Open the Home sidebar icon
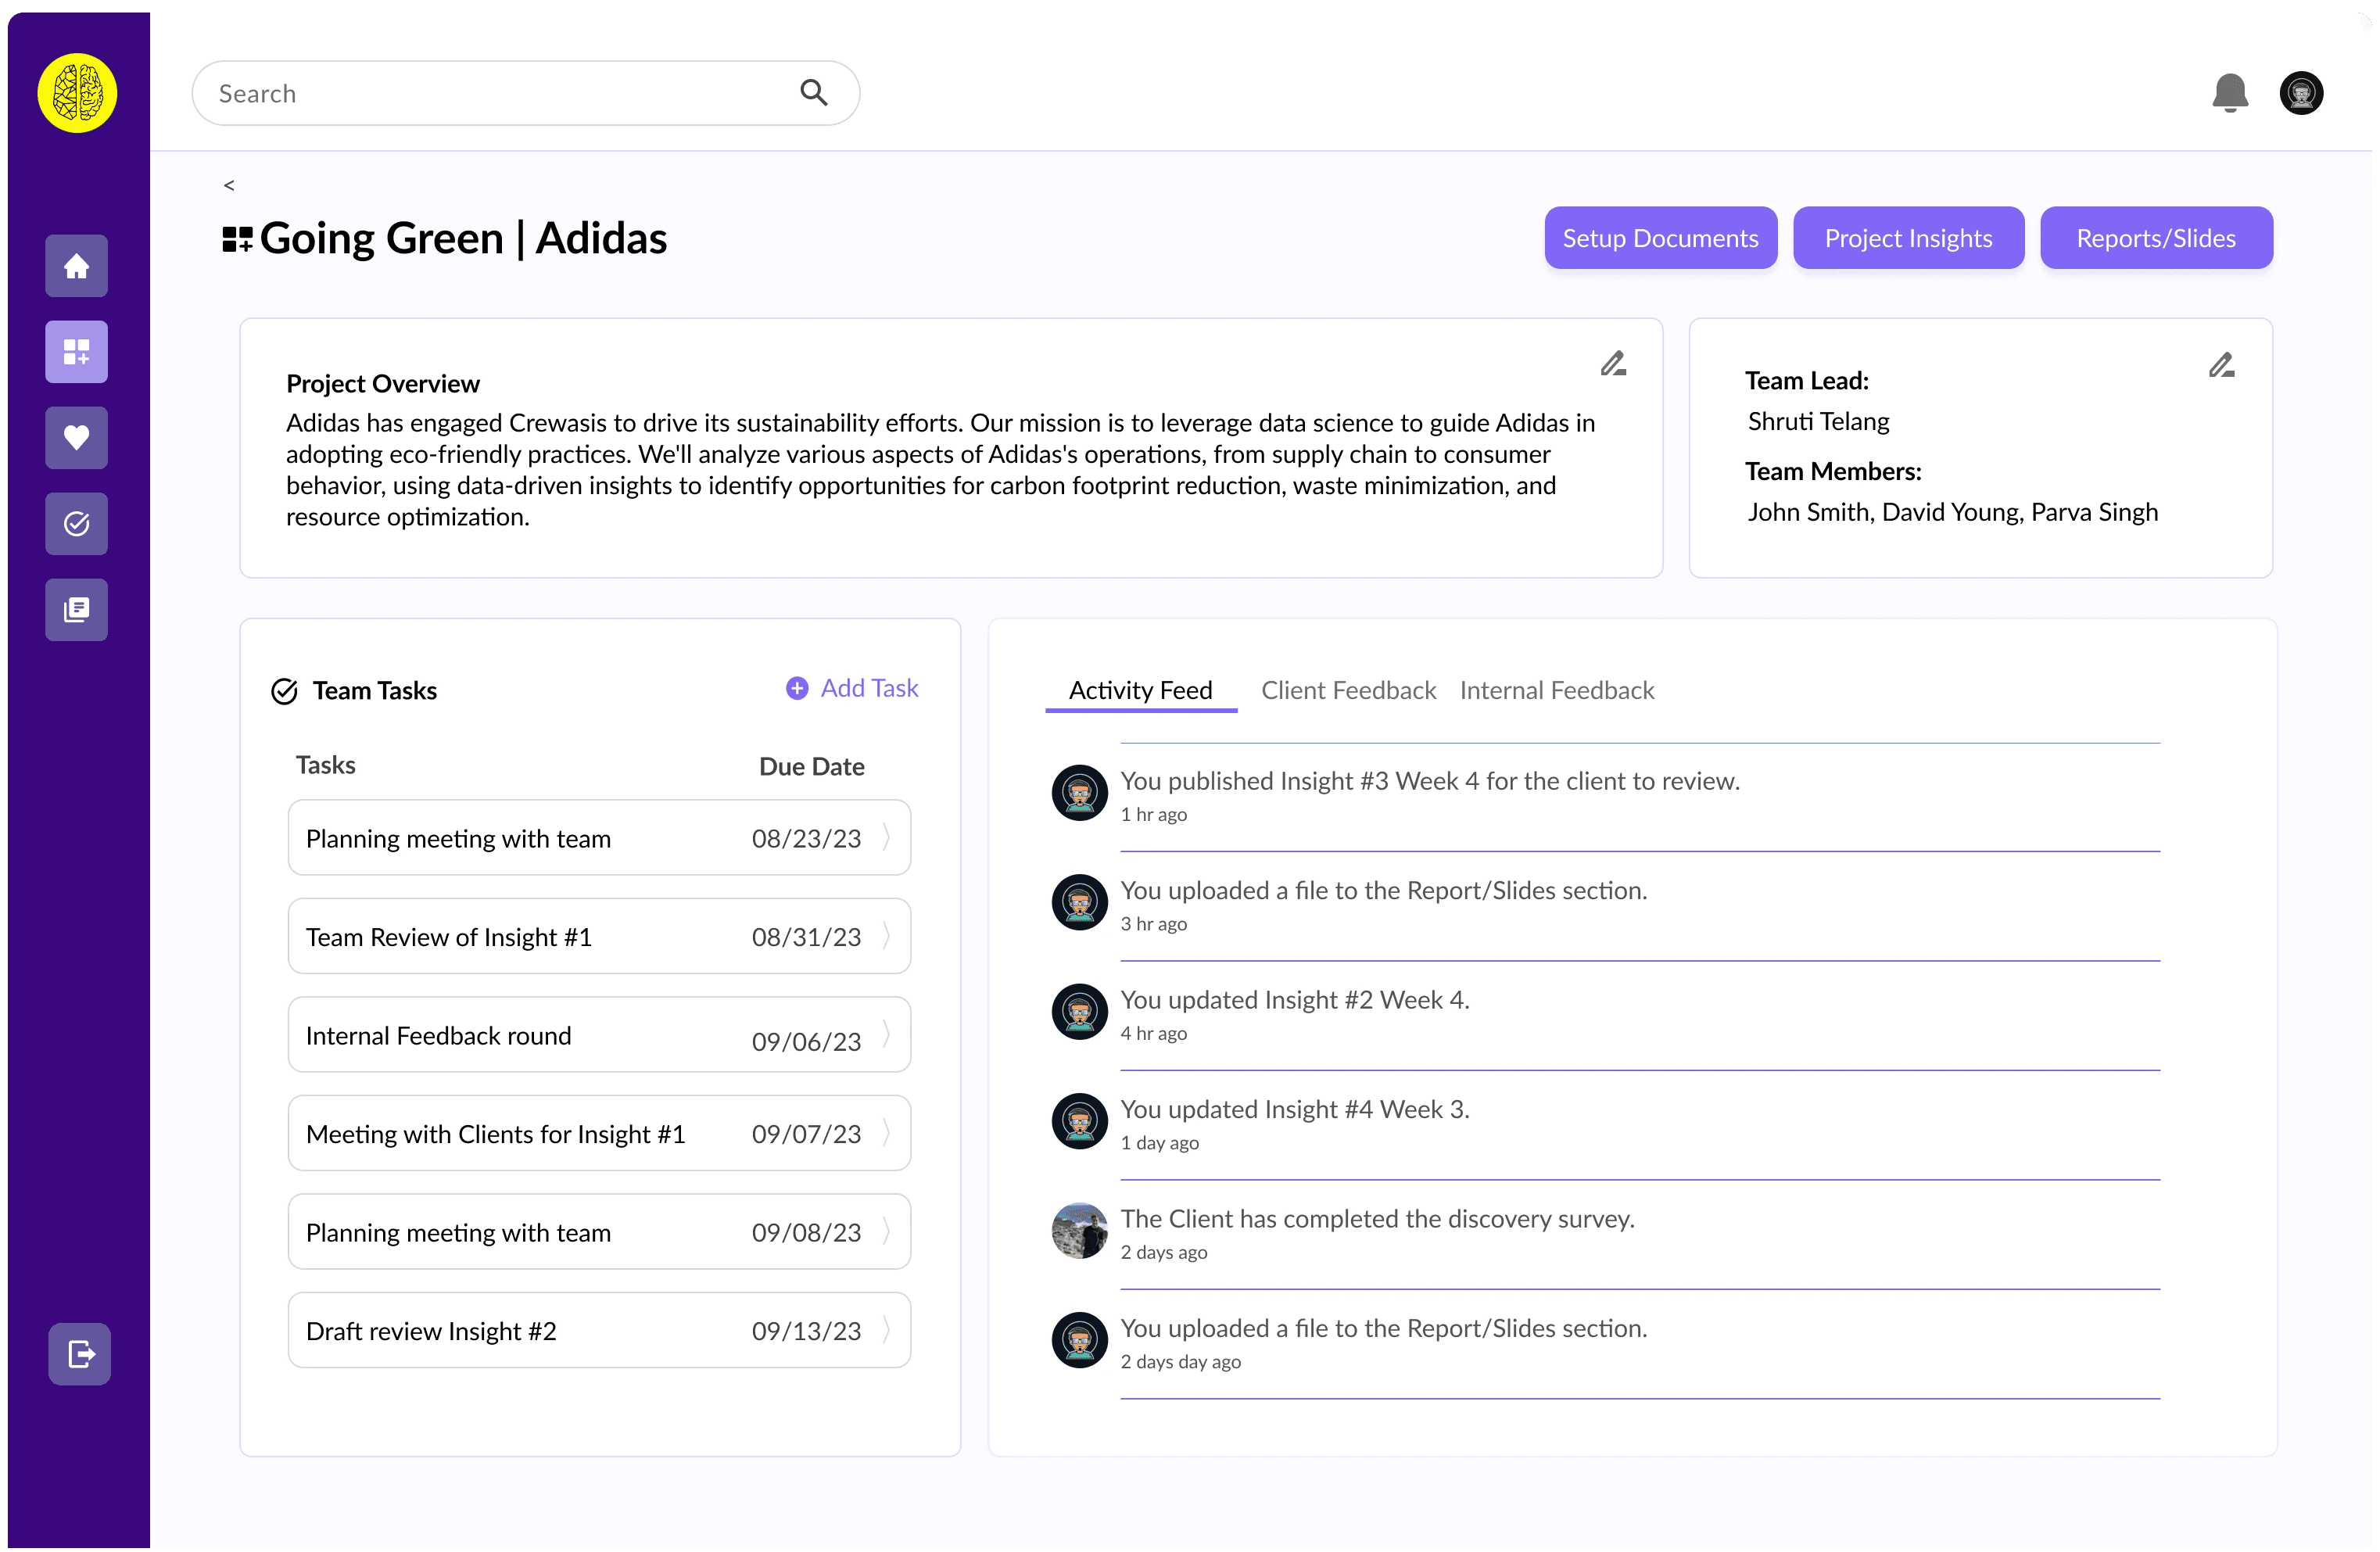Image resolution: width=2380 pixels, height=1552 pixels. pyautogui.click(x=76, y=266)
